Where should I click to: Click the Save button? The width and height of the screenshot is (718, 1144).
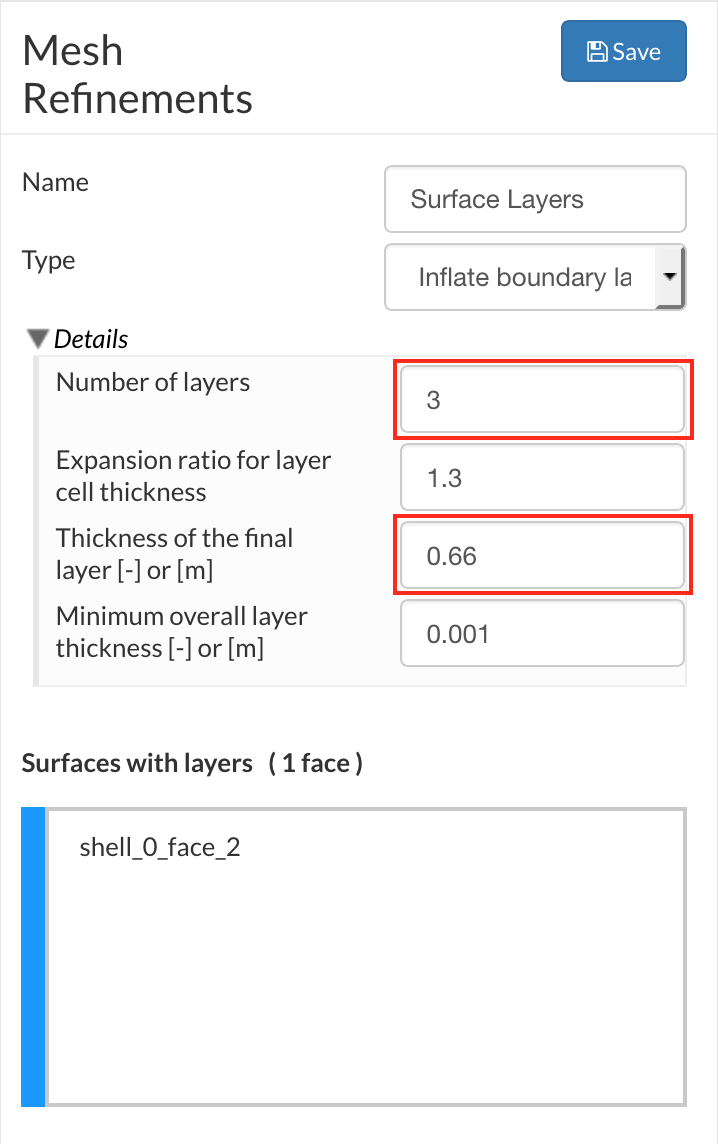pos(623,51)
